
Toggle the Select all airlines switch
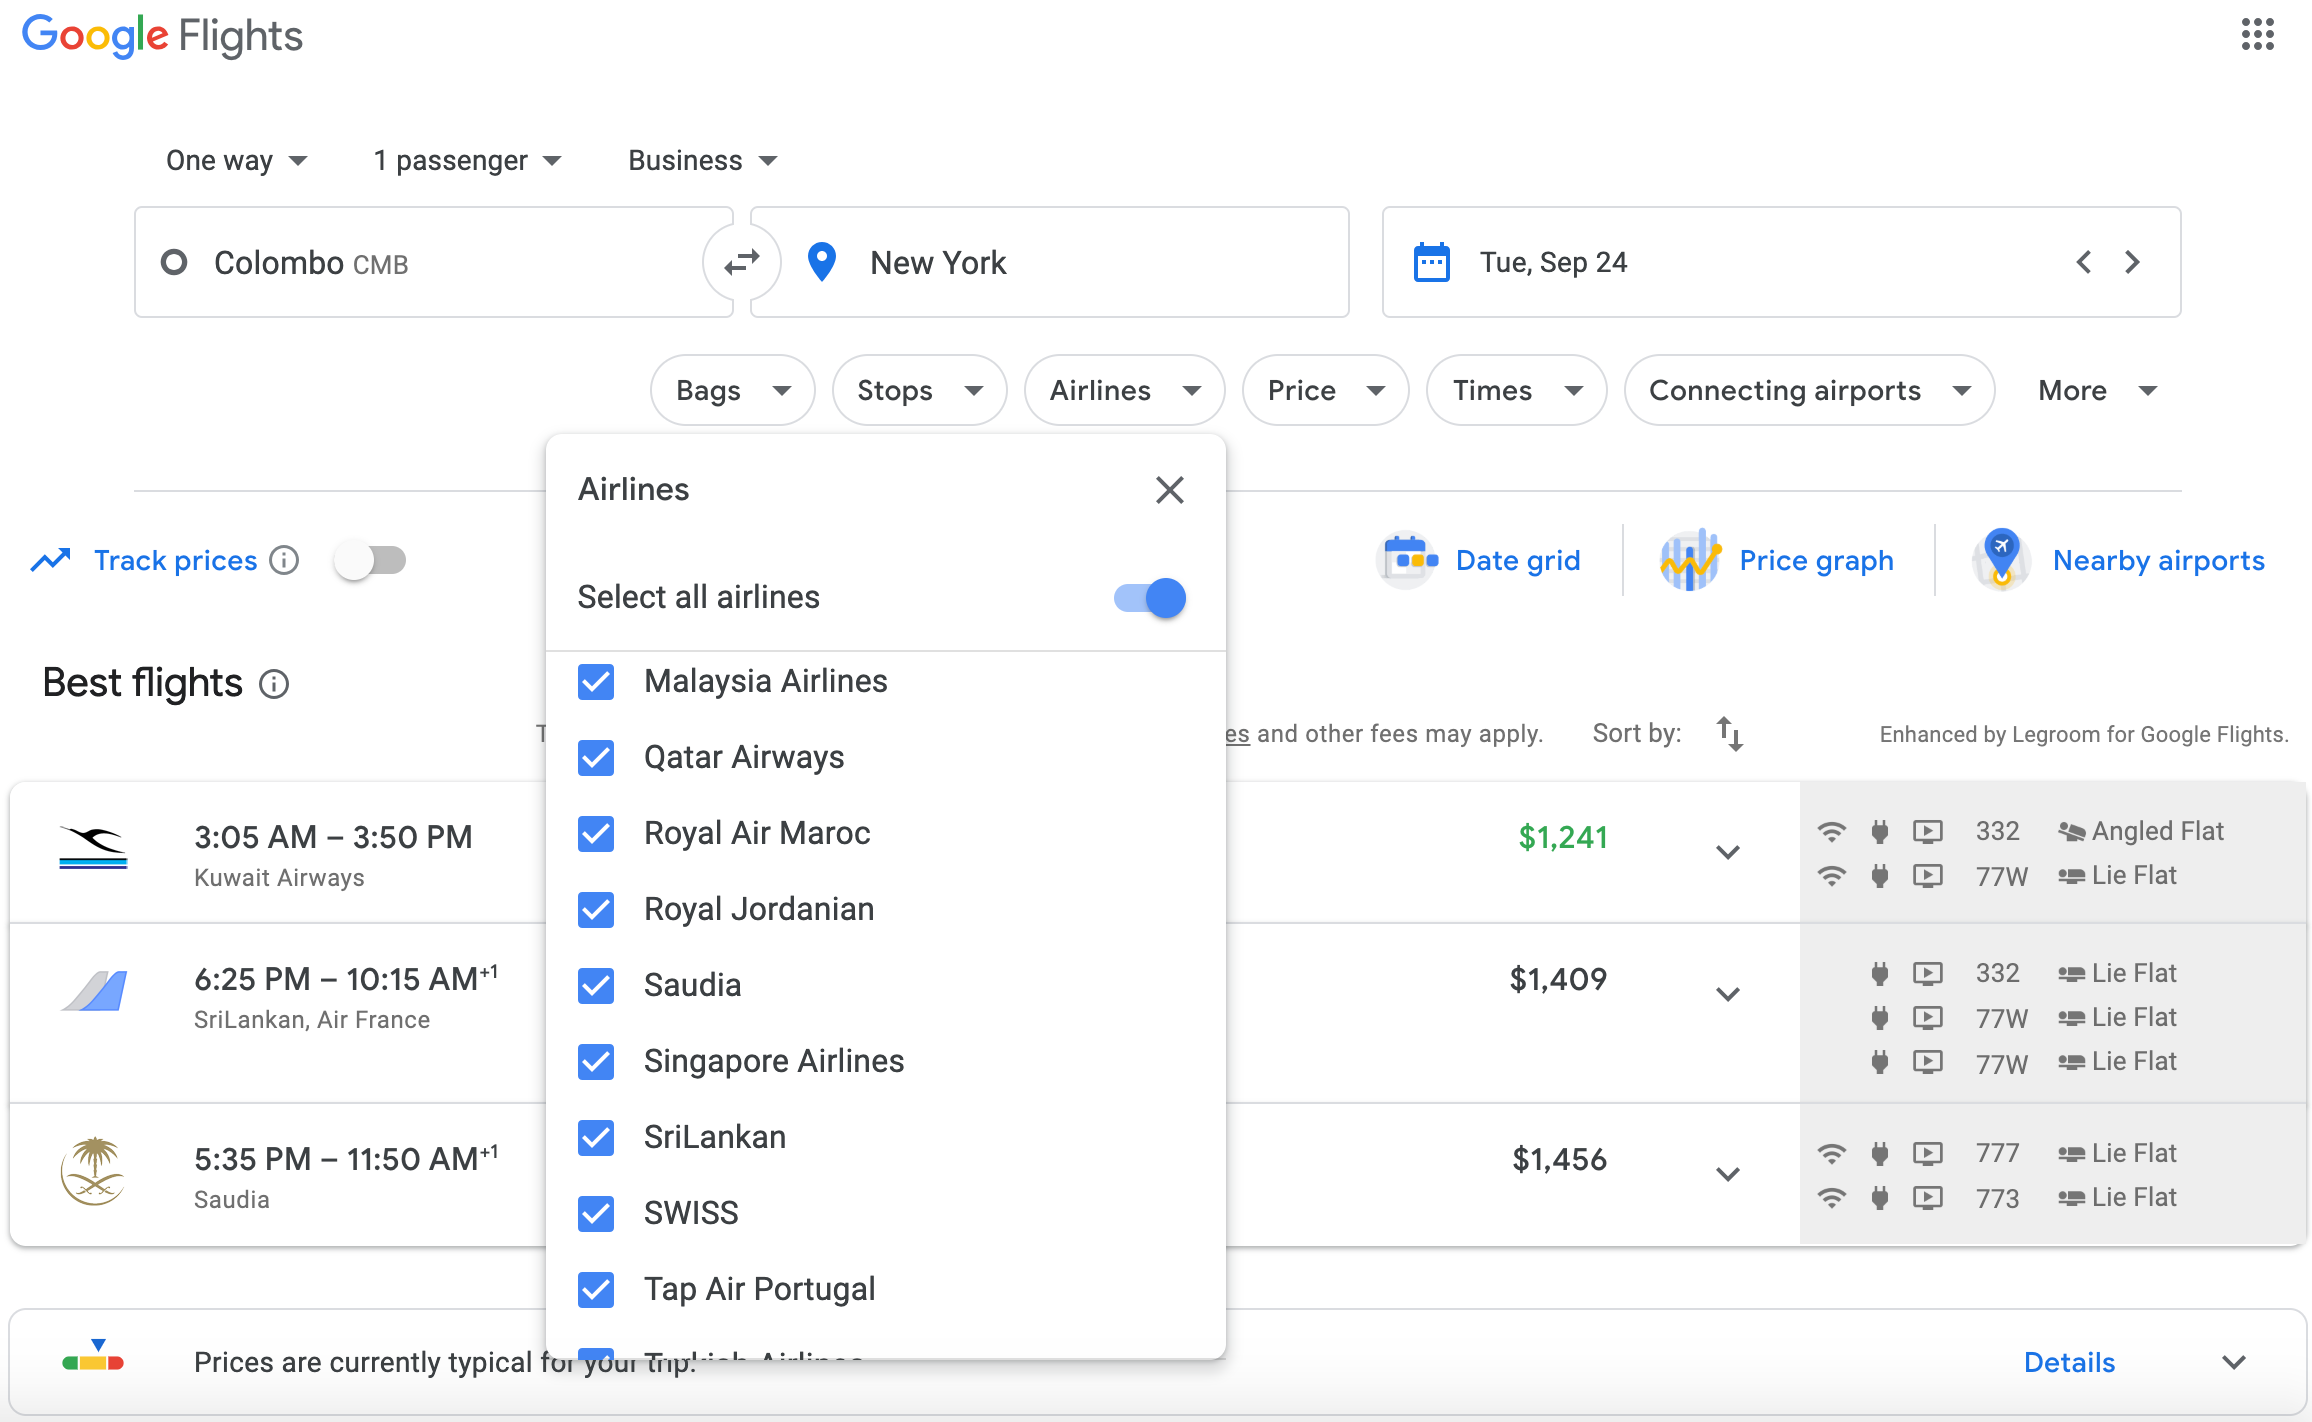point(1150,598)
